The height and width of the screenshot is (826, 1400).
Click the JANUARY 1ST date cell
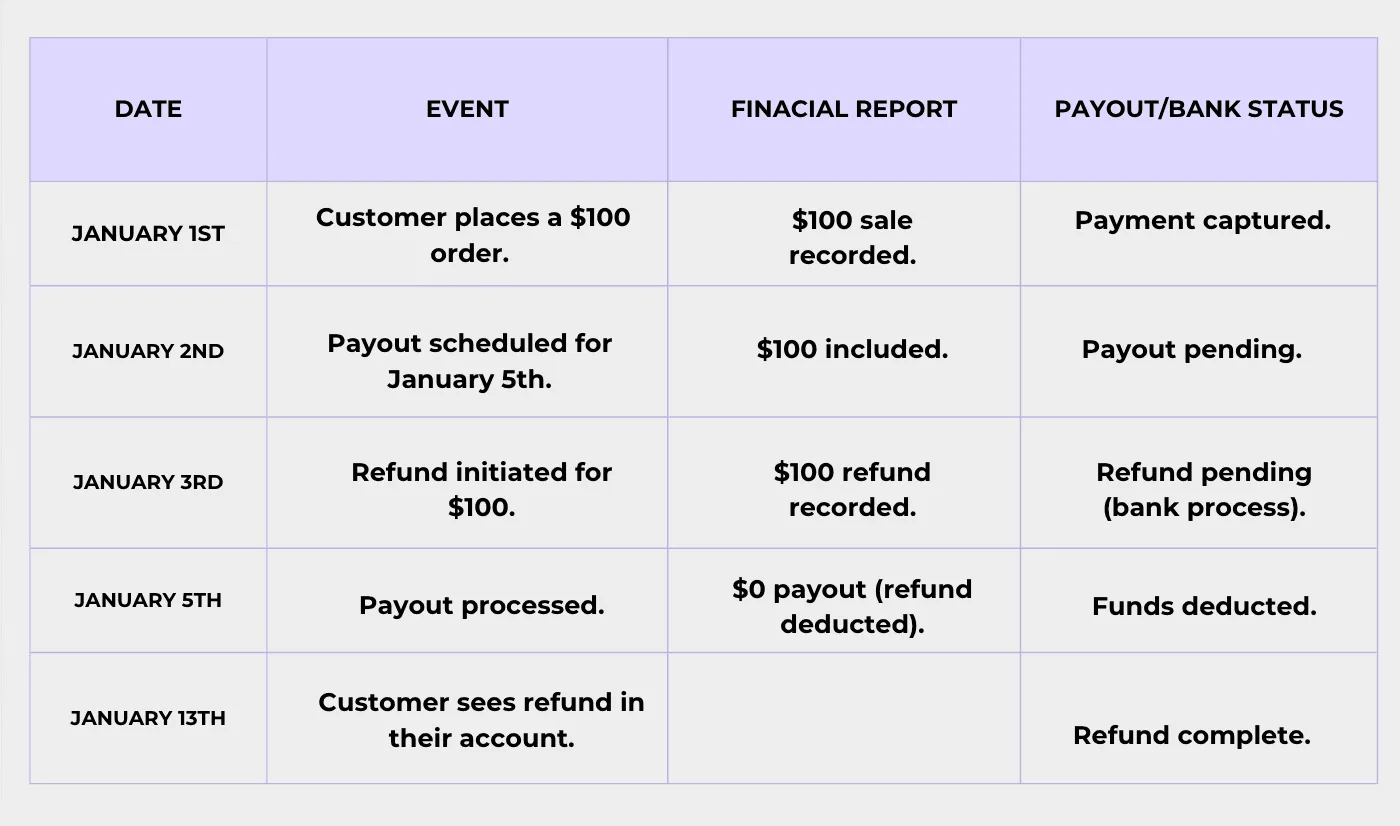coord(148,234)
